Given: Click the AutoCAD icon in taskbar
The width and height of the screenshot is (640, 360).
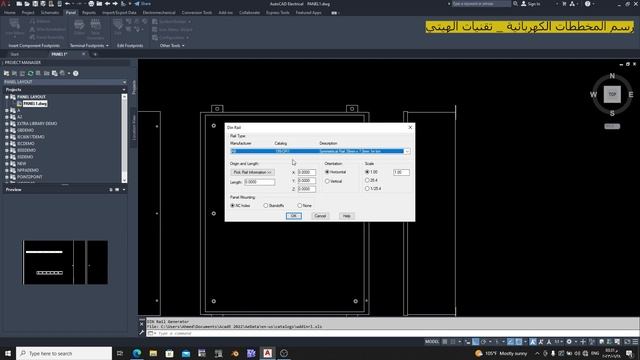Looking at the screenshot, I should pyautogui.click(x=267, y=353).
